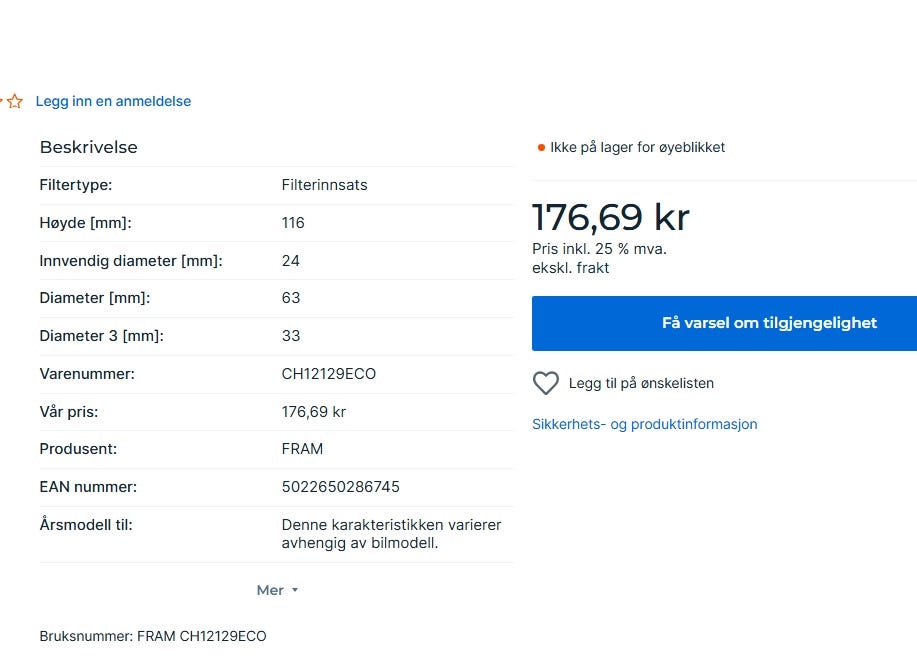Click the orange rating star icon

[15, 101]
